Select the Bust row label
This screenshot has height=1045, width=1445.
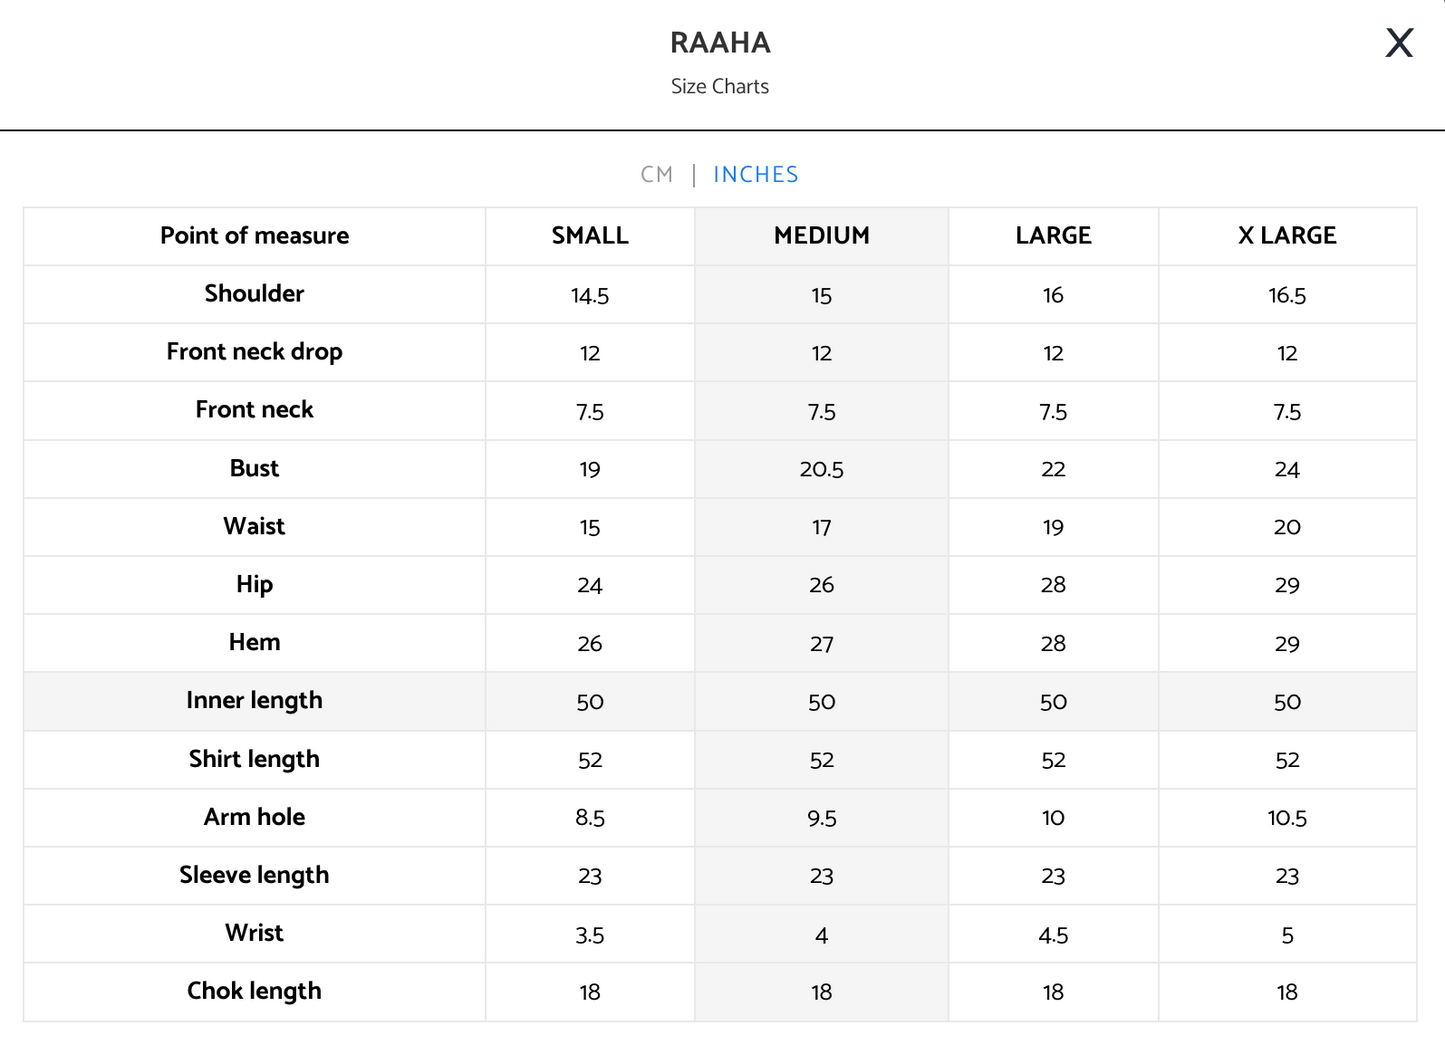(x=254, y=469)
